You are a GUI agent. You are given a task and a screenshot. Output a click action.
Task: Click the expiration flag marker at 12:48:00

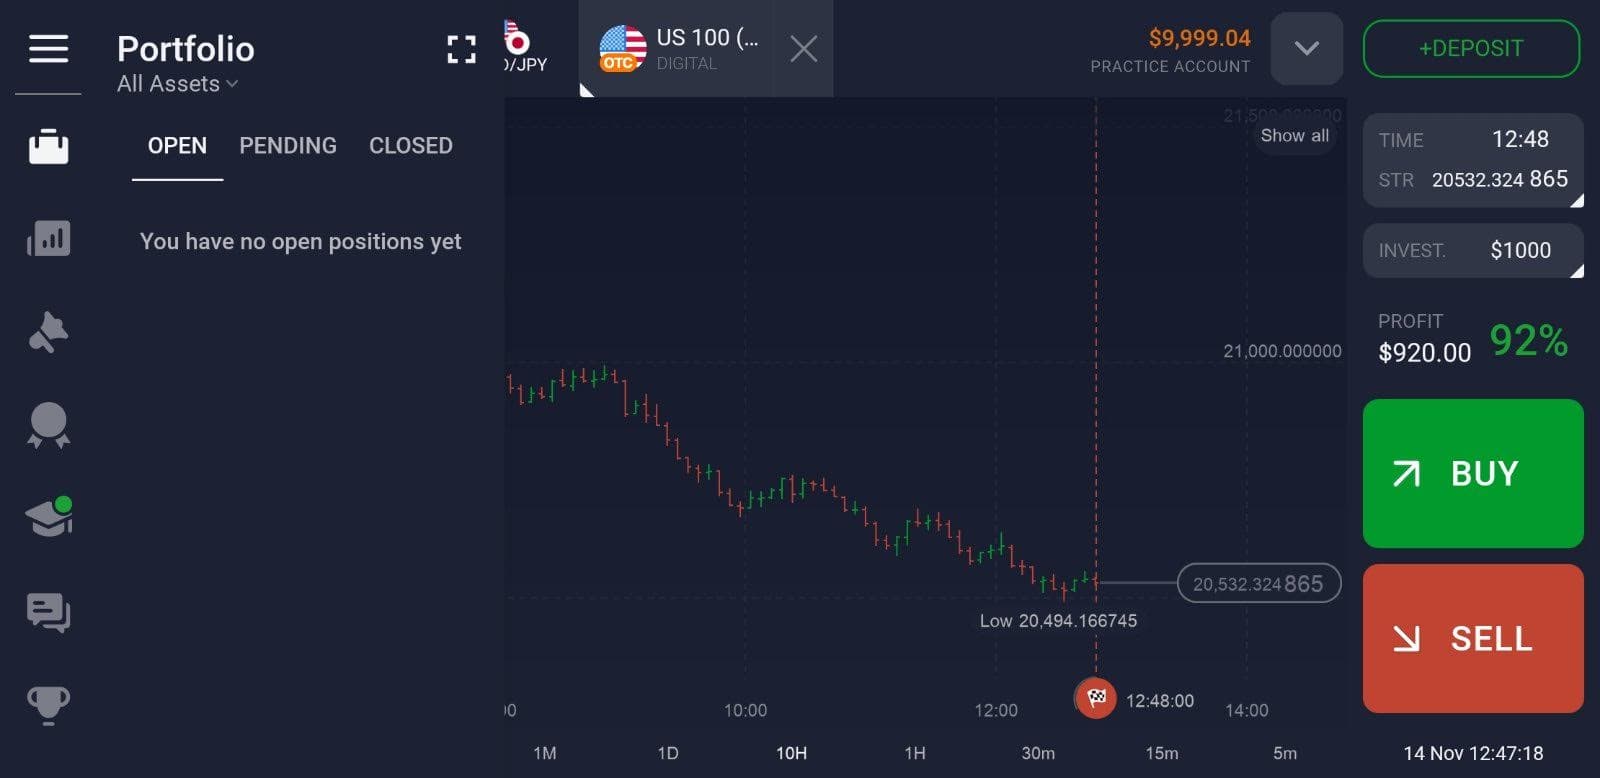(x=1096, y=699)
